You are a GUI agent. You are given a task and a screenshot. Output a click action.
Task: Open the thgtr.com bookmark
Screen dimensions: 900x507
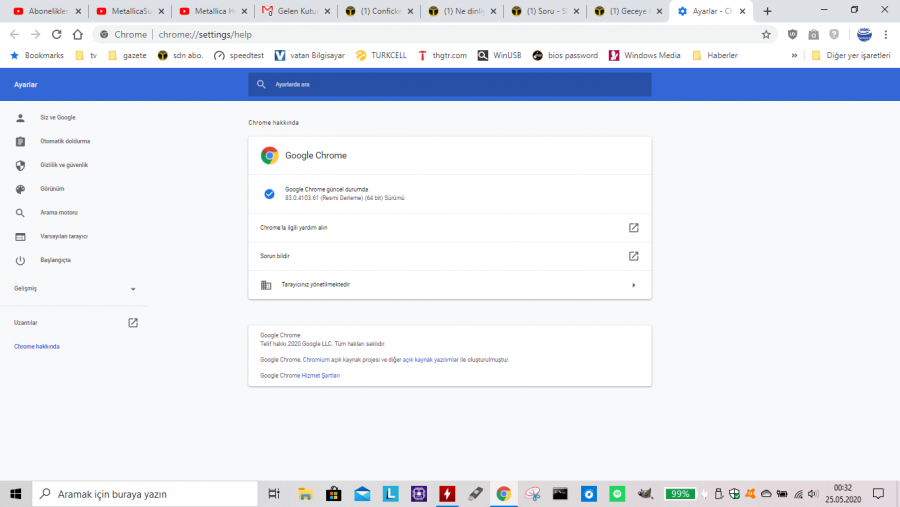pos(442,56)
